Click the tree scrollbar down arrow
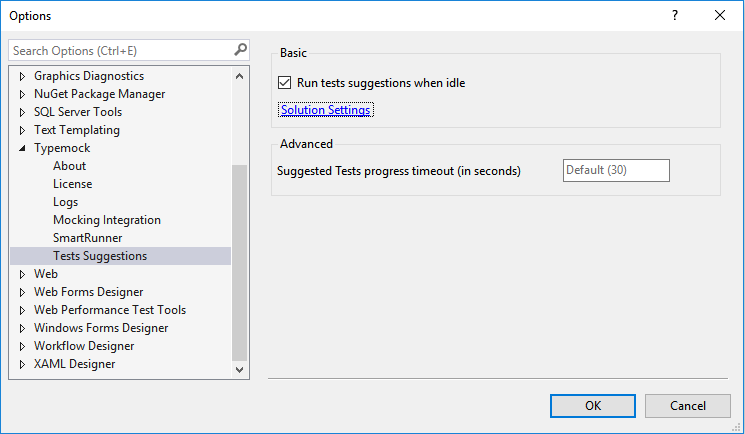 (239, 370)
